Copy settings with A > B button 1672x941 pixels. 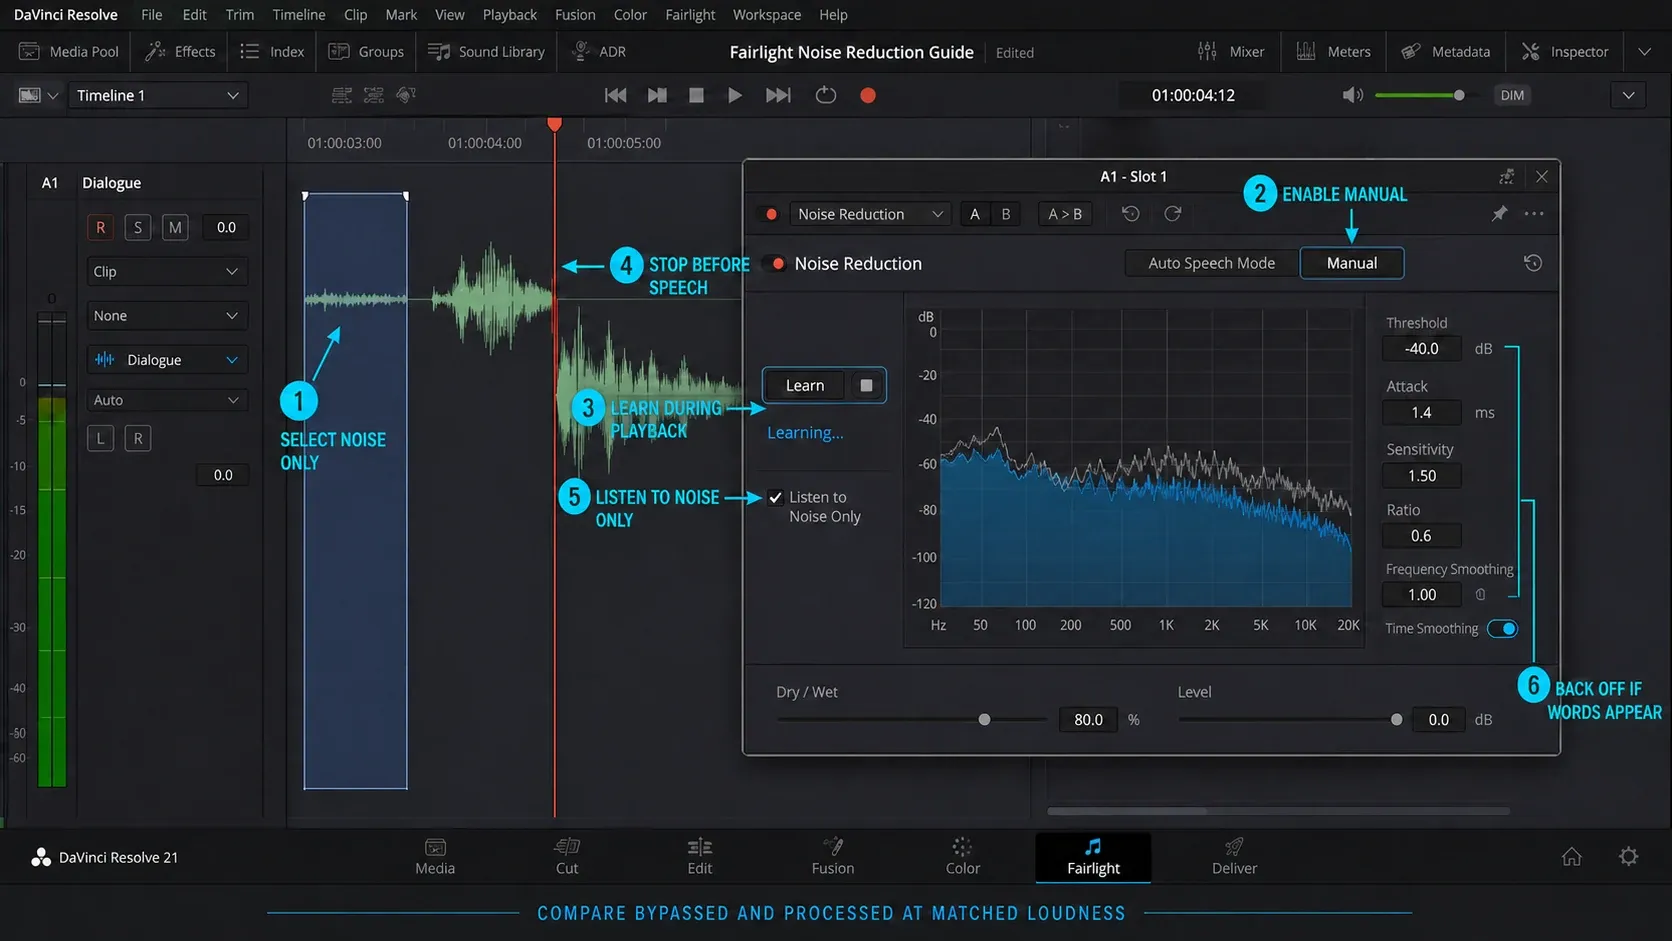pos(1064,214)
